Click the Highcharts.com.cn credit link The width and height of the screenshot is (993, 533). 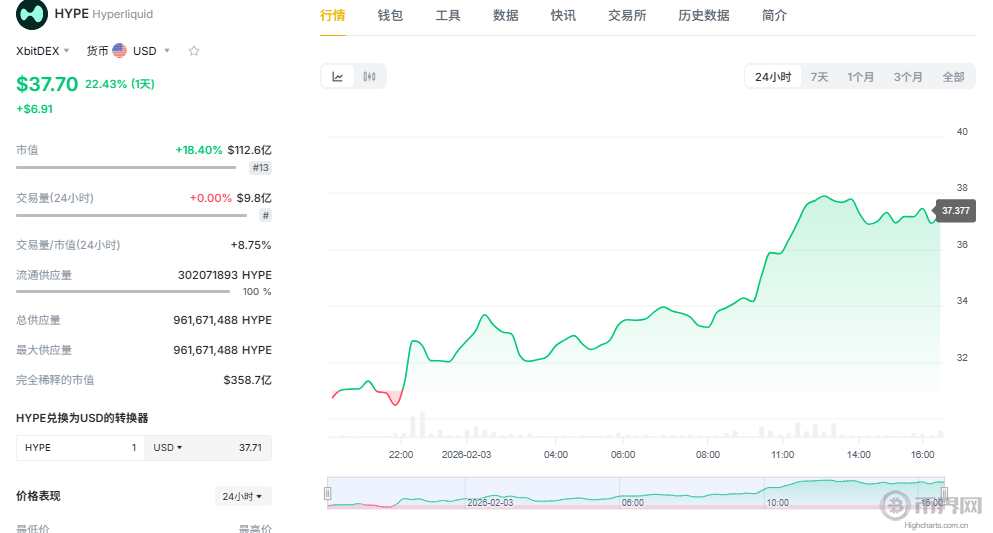coord(936,525)
